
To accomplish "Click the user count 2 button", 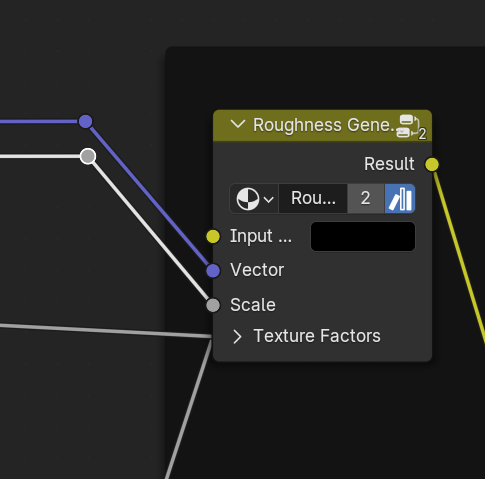I will point(366,199).
